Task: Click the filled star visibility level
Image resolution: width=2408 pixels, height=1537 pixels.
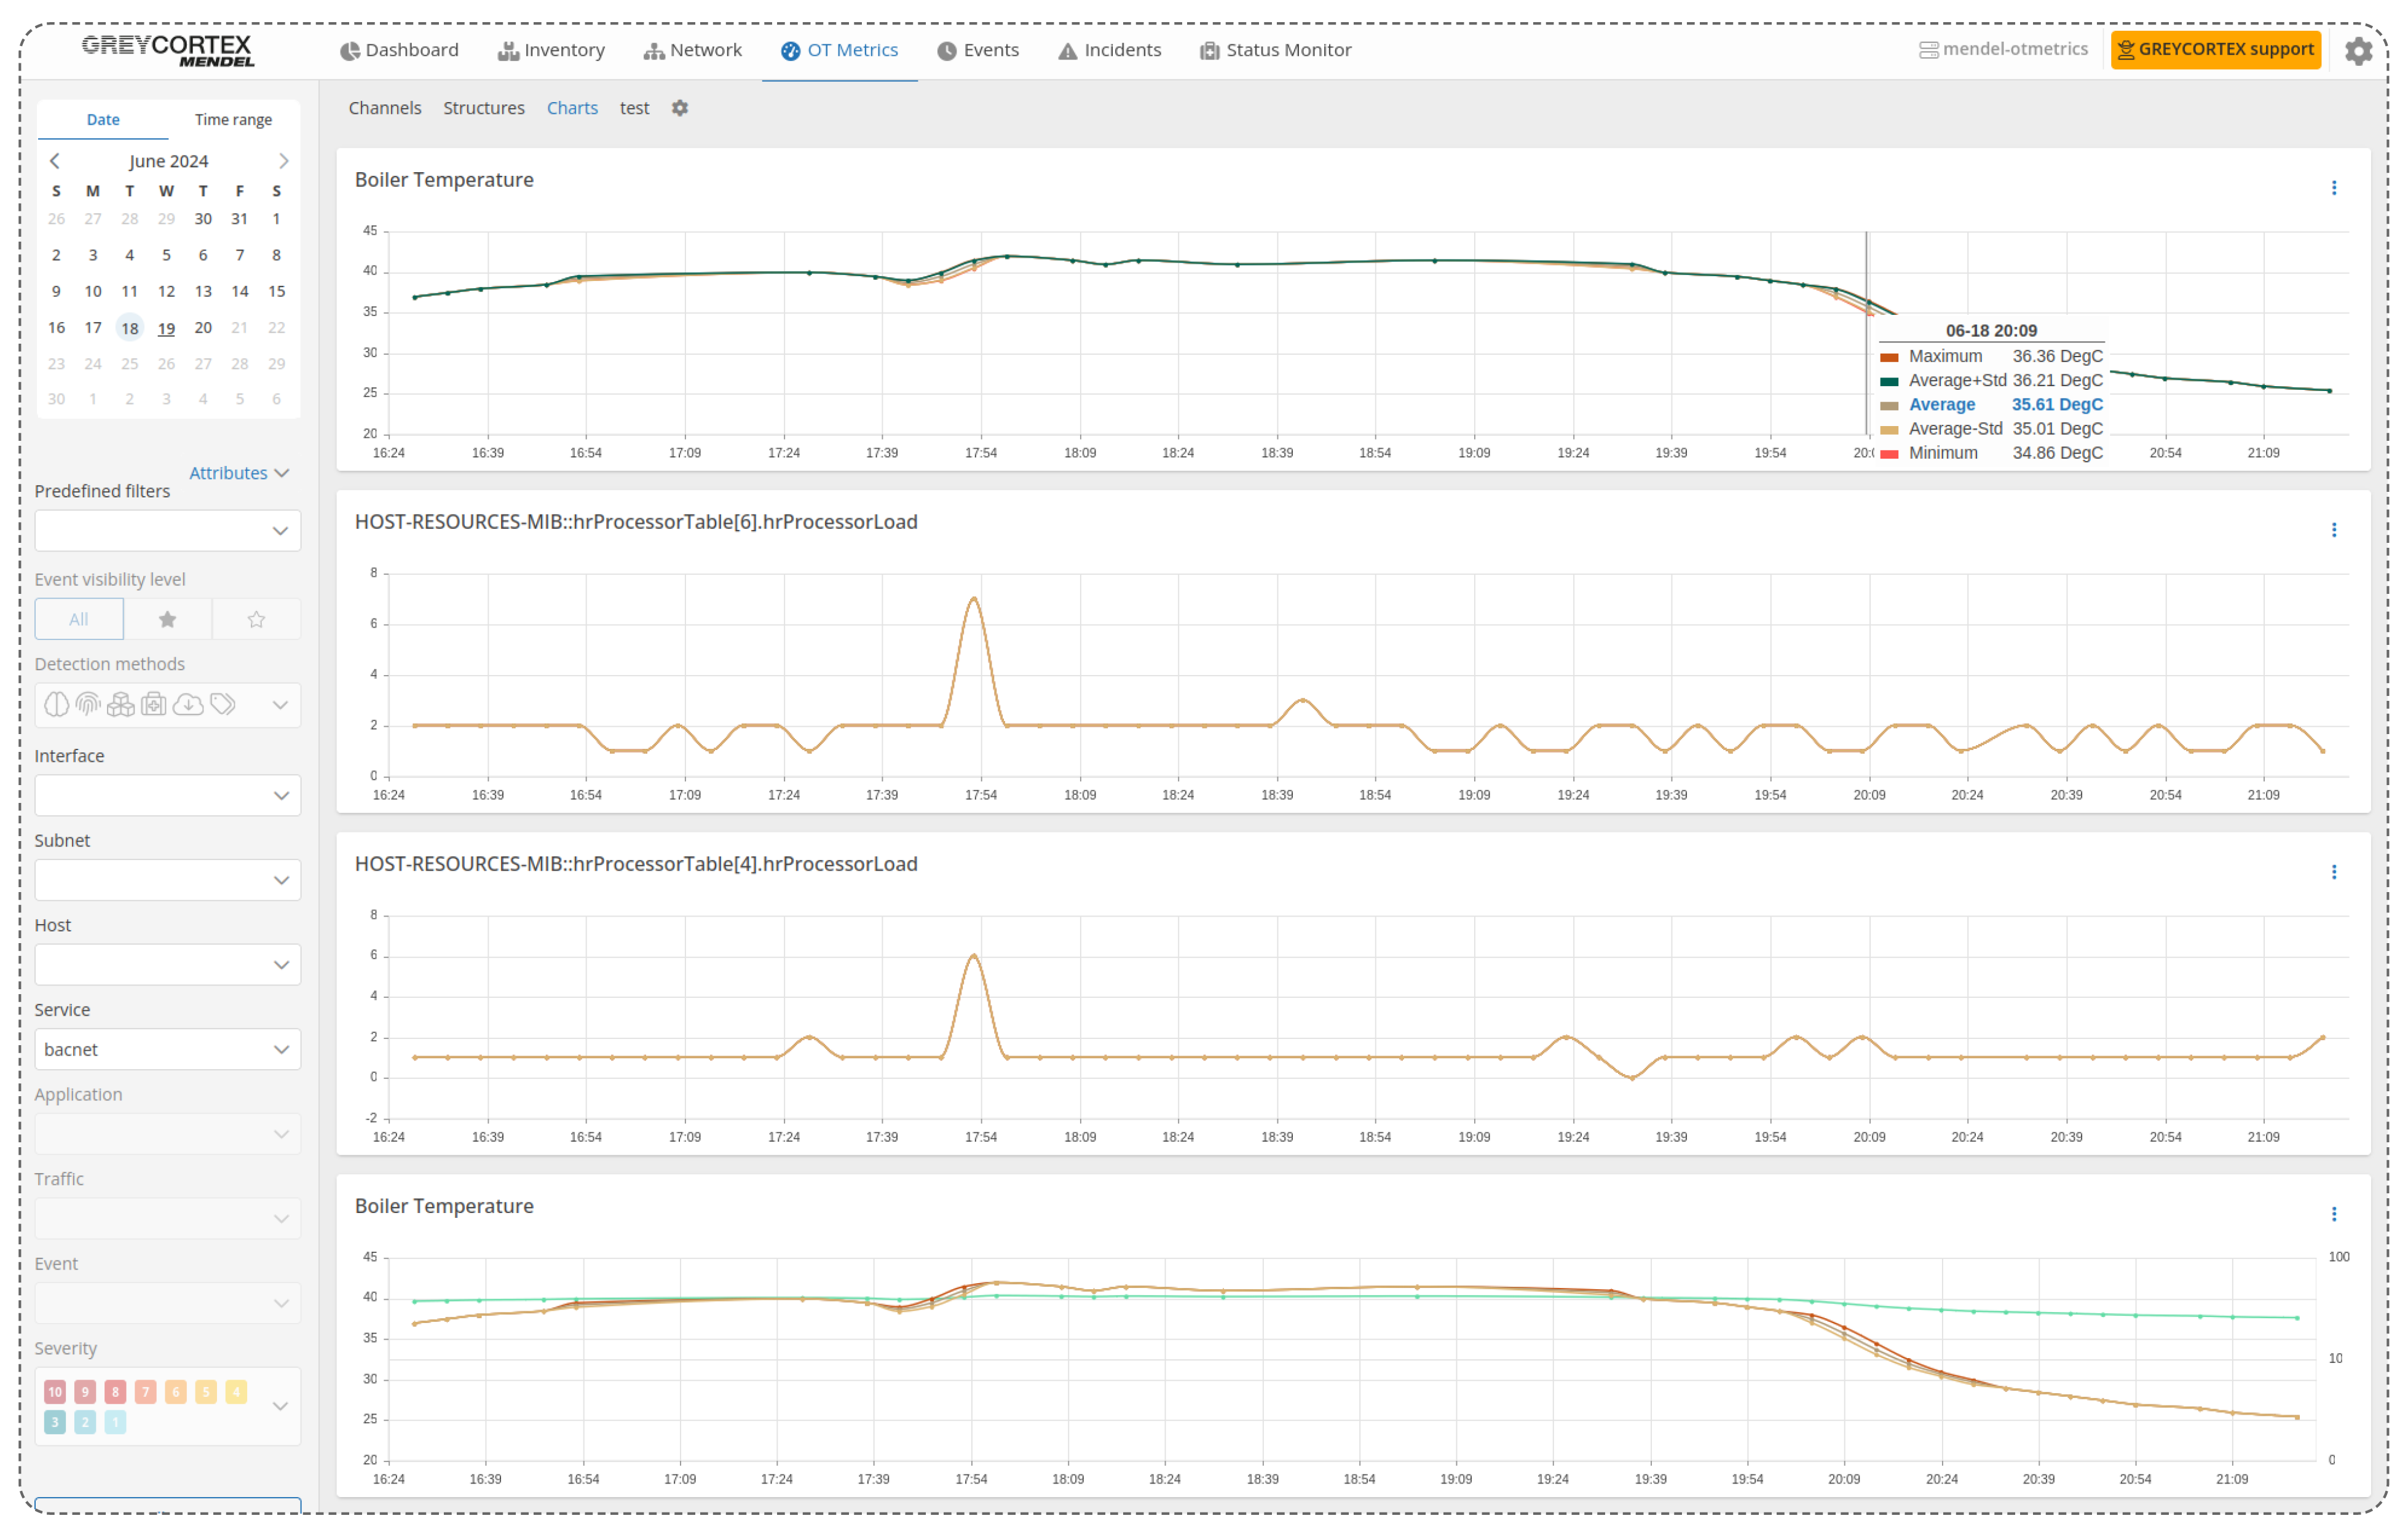Action: (167, 619)
